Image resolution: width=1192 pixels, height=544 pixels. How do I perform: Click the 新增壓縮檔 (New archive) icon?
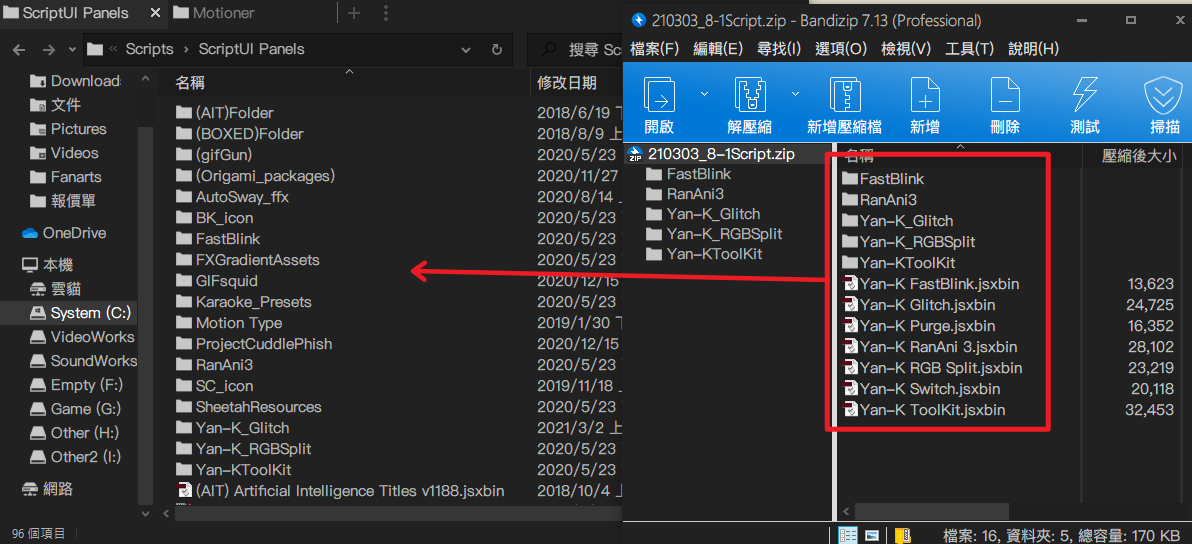(x=845, y=96)
